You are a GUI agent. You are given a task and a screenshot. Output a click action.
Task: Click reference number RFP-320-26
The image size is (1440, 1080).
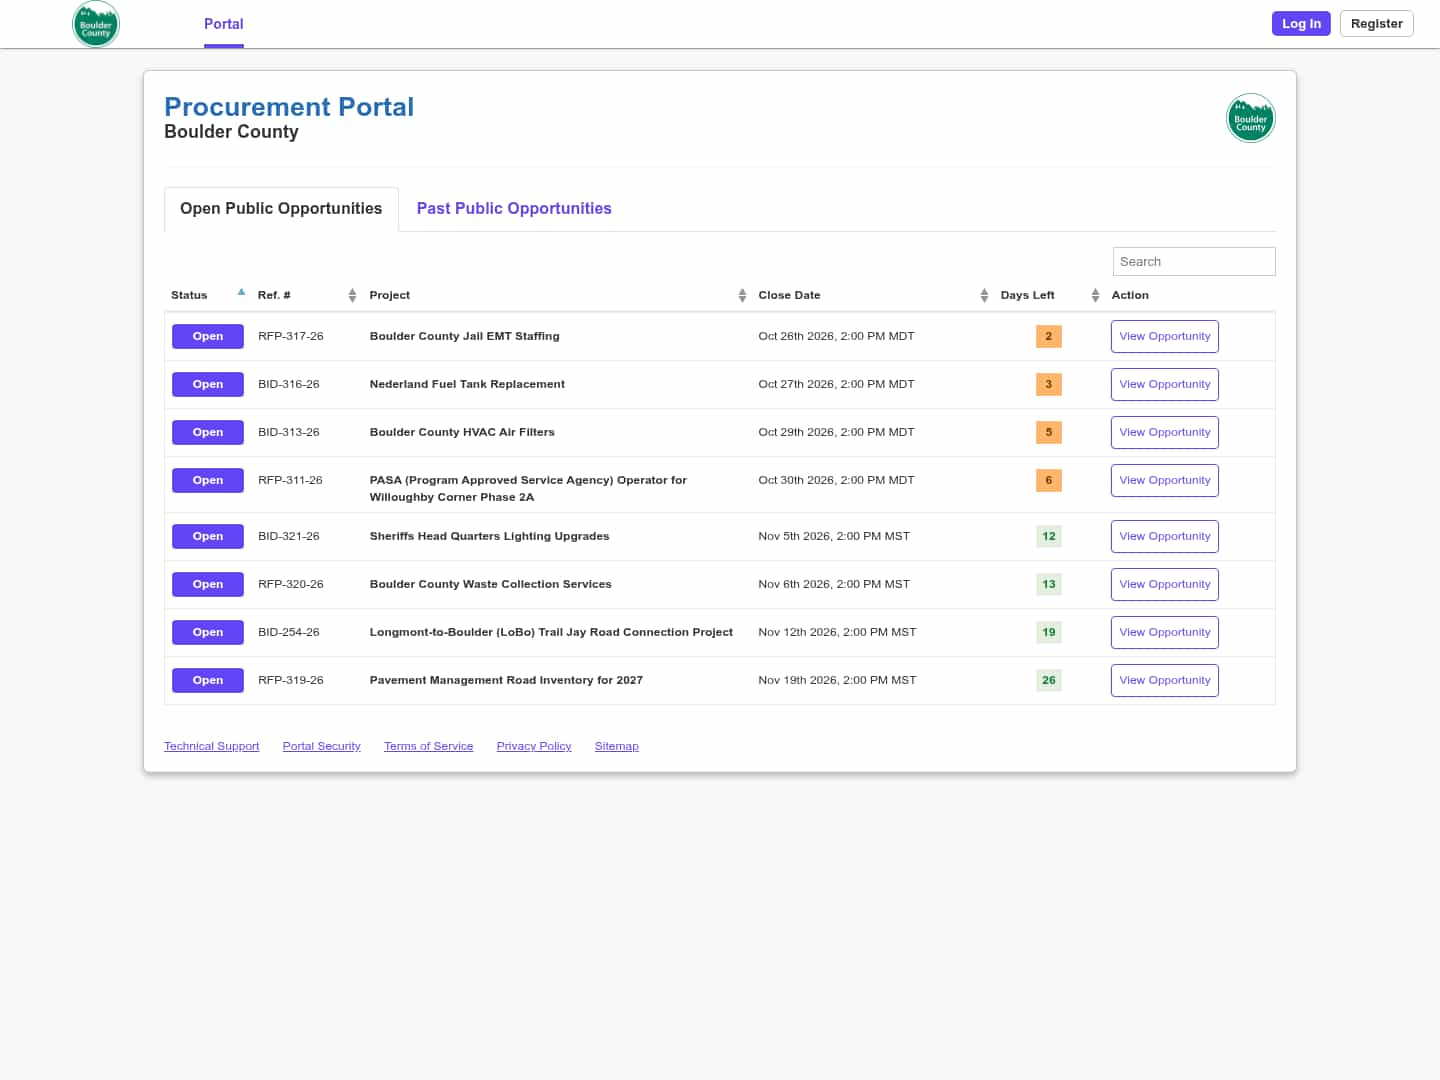[x=291, y=584]
